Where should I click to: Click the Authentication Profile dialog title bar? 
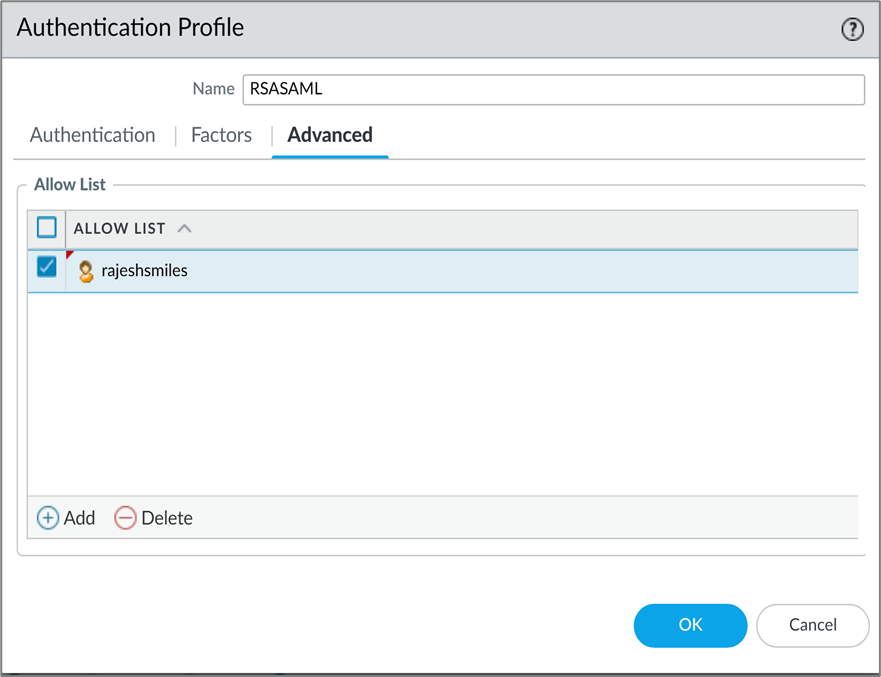pos(400,28)
